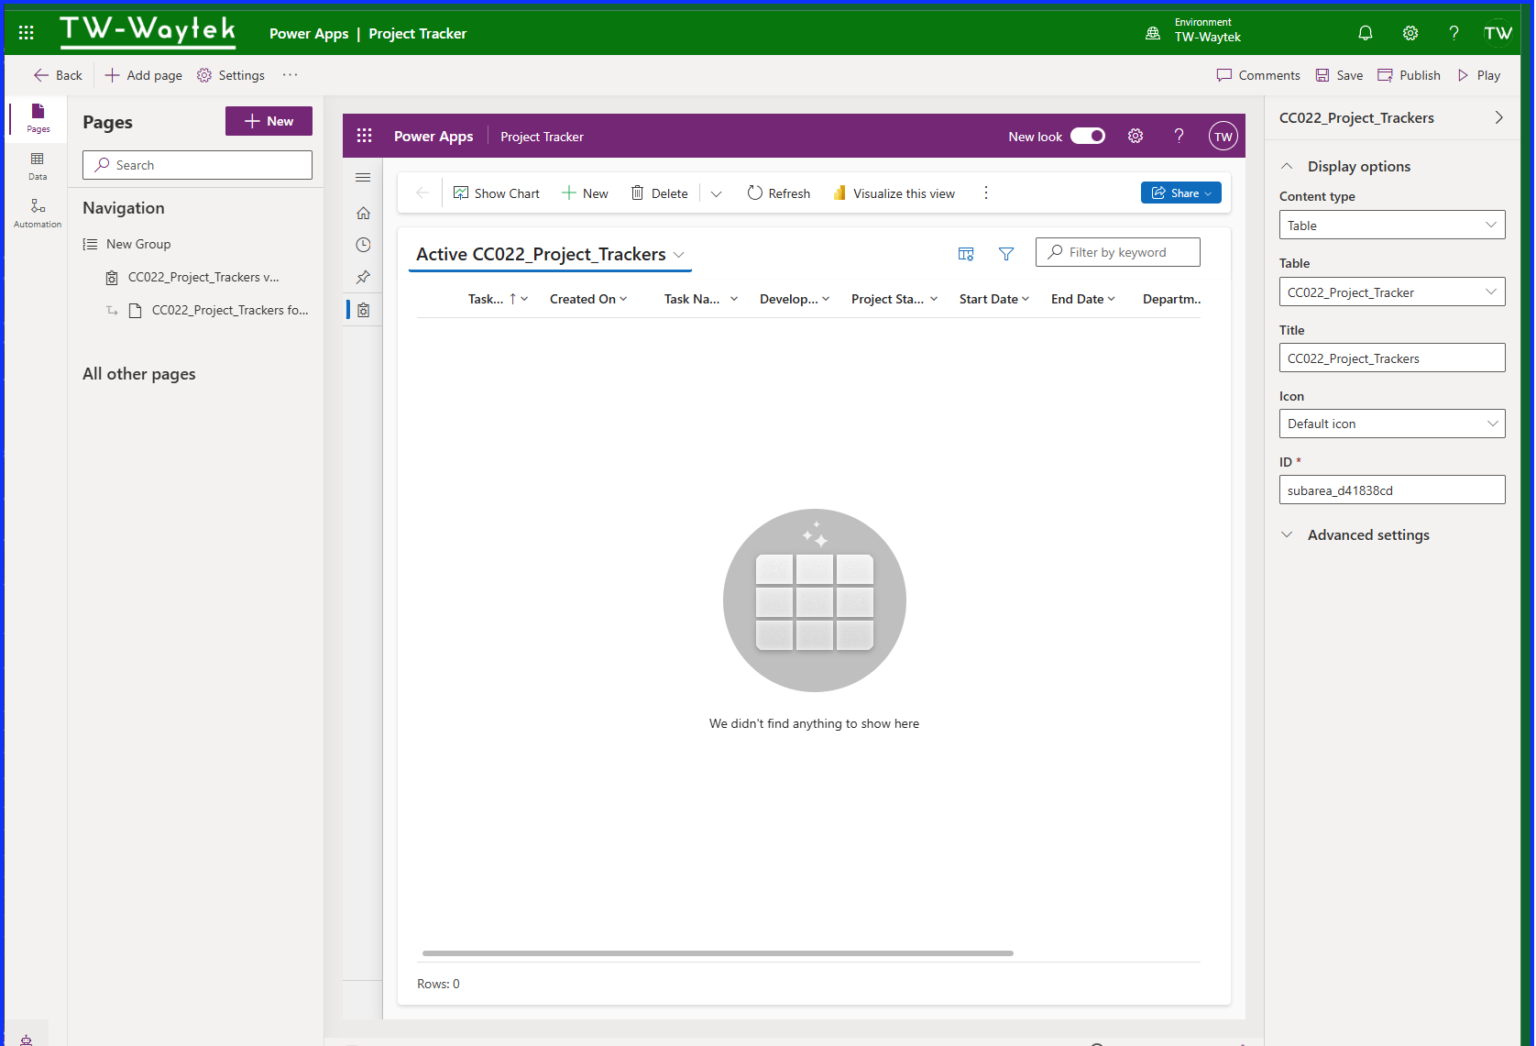Open the Automation panel icon
The image size is (1536, 1046).
pos(37,211)
